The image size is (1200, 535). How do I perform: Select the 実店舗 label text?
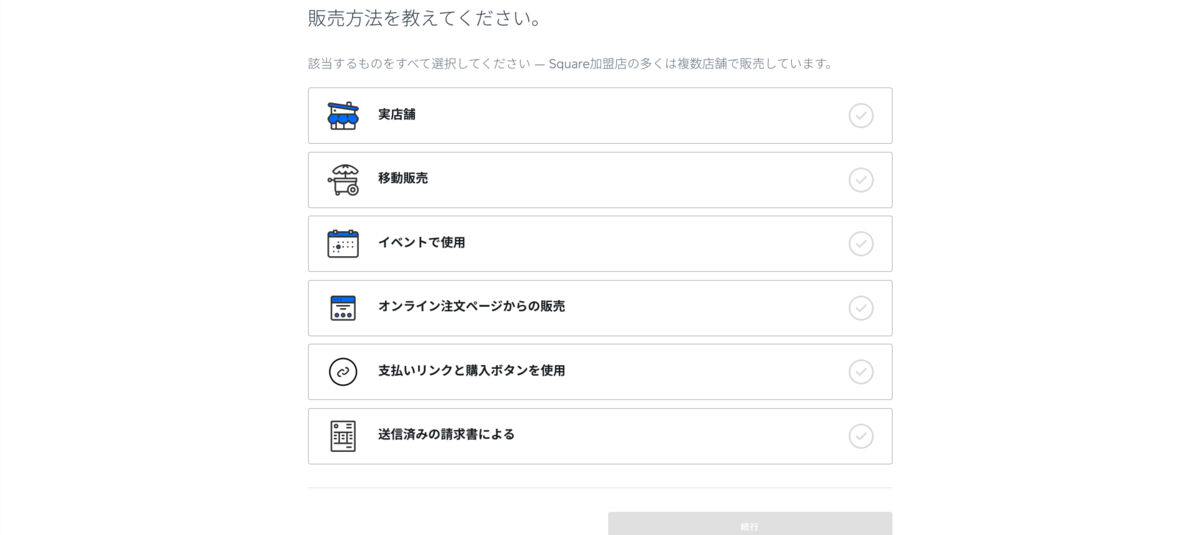point(397,115)
